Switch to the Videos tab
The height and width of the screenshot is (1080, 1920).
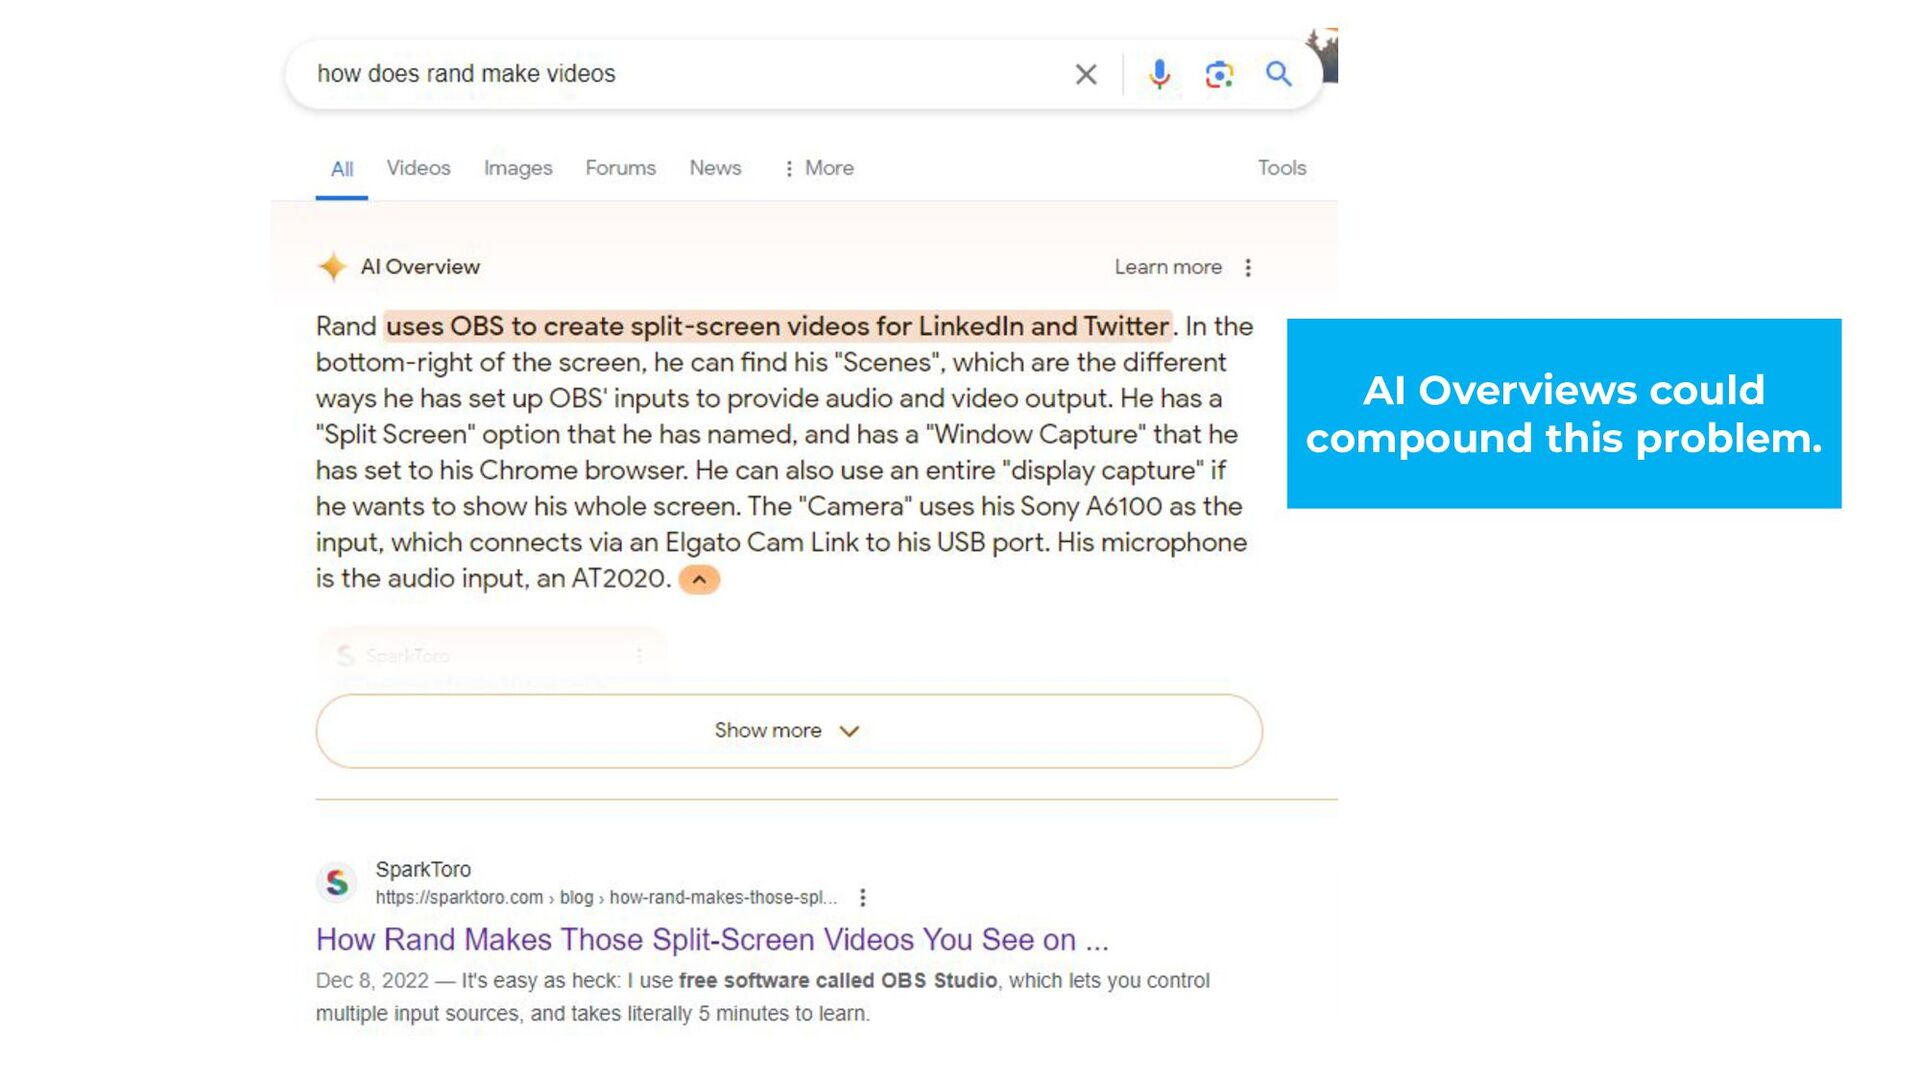tap(418, 168)
